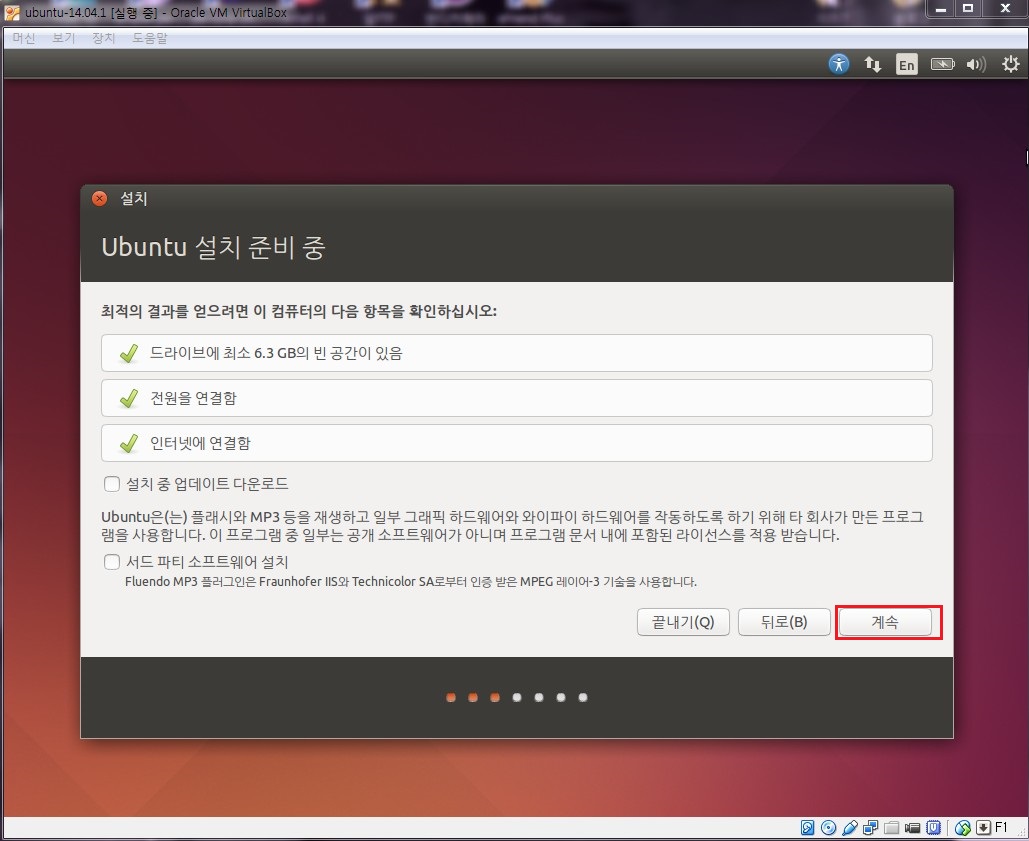This screenshot has height=841, width=1029.
Task: Click VirtualBox network adapters status icon
Action: point(870,828)
